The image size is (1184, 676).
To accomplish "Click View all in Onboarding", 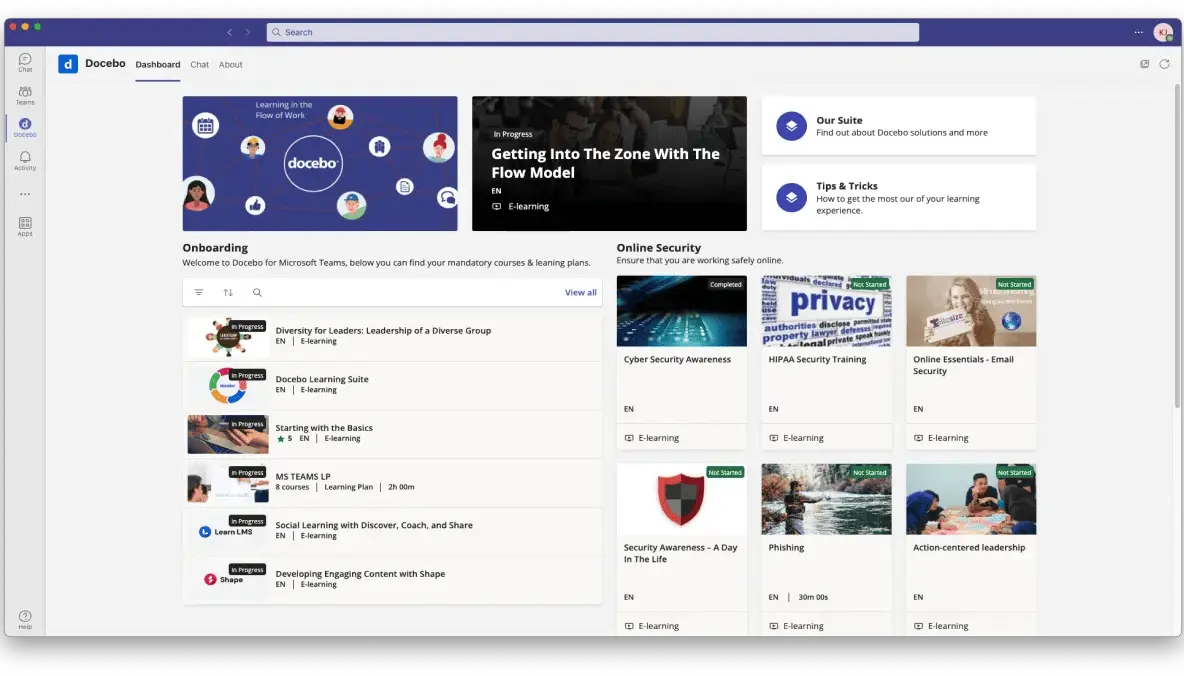I will [581, 292].
